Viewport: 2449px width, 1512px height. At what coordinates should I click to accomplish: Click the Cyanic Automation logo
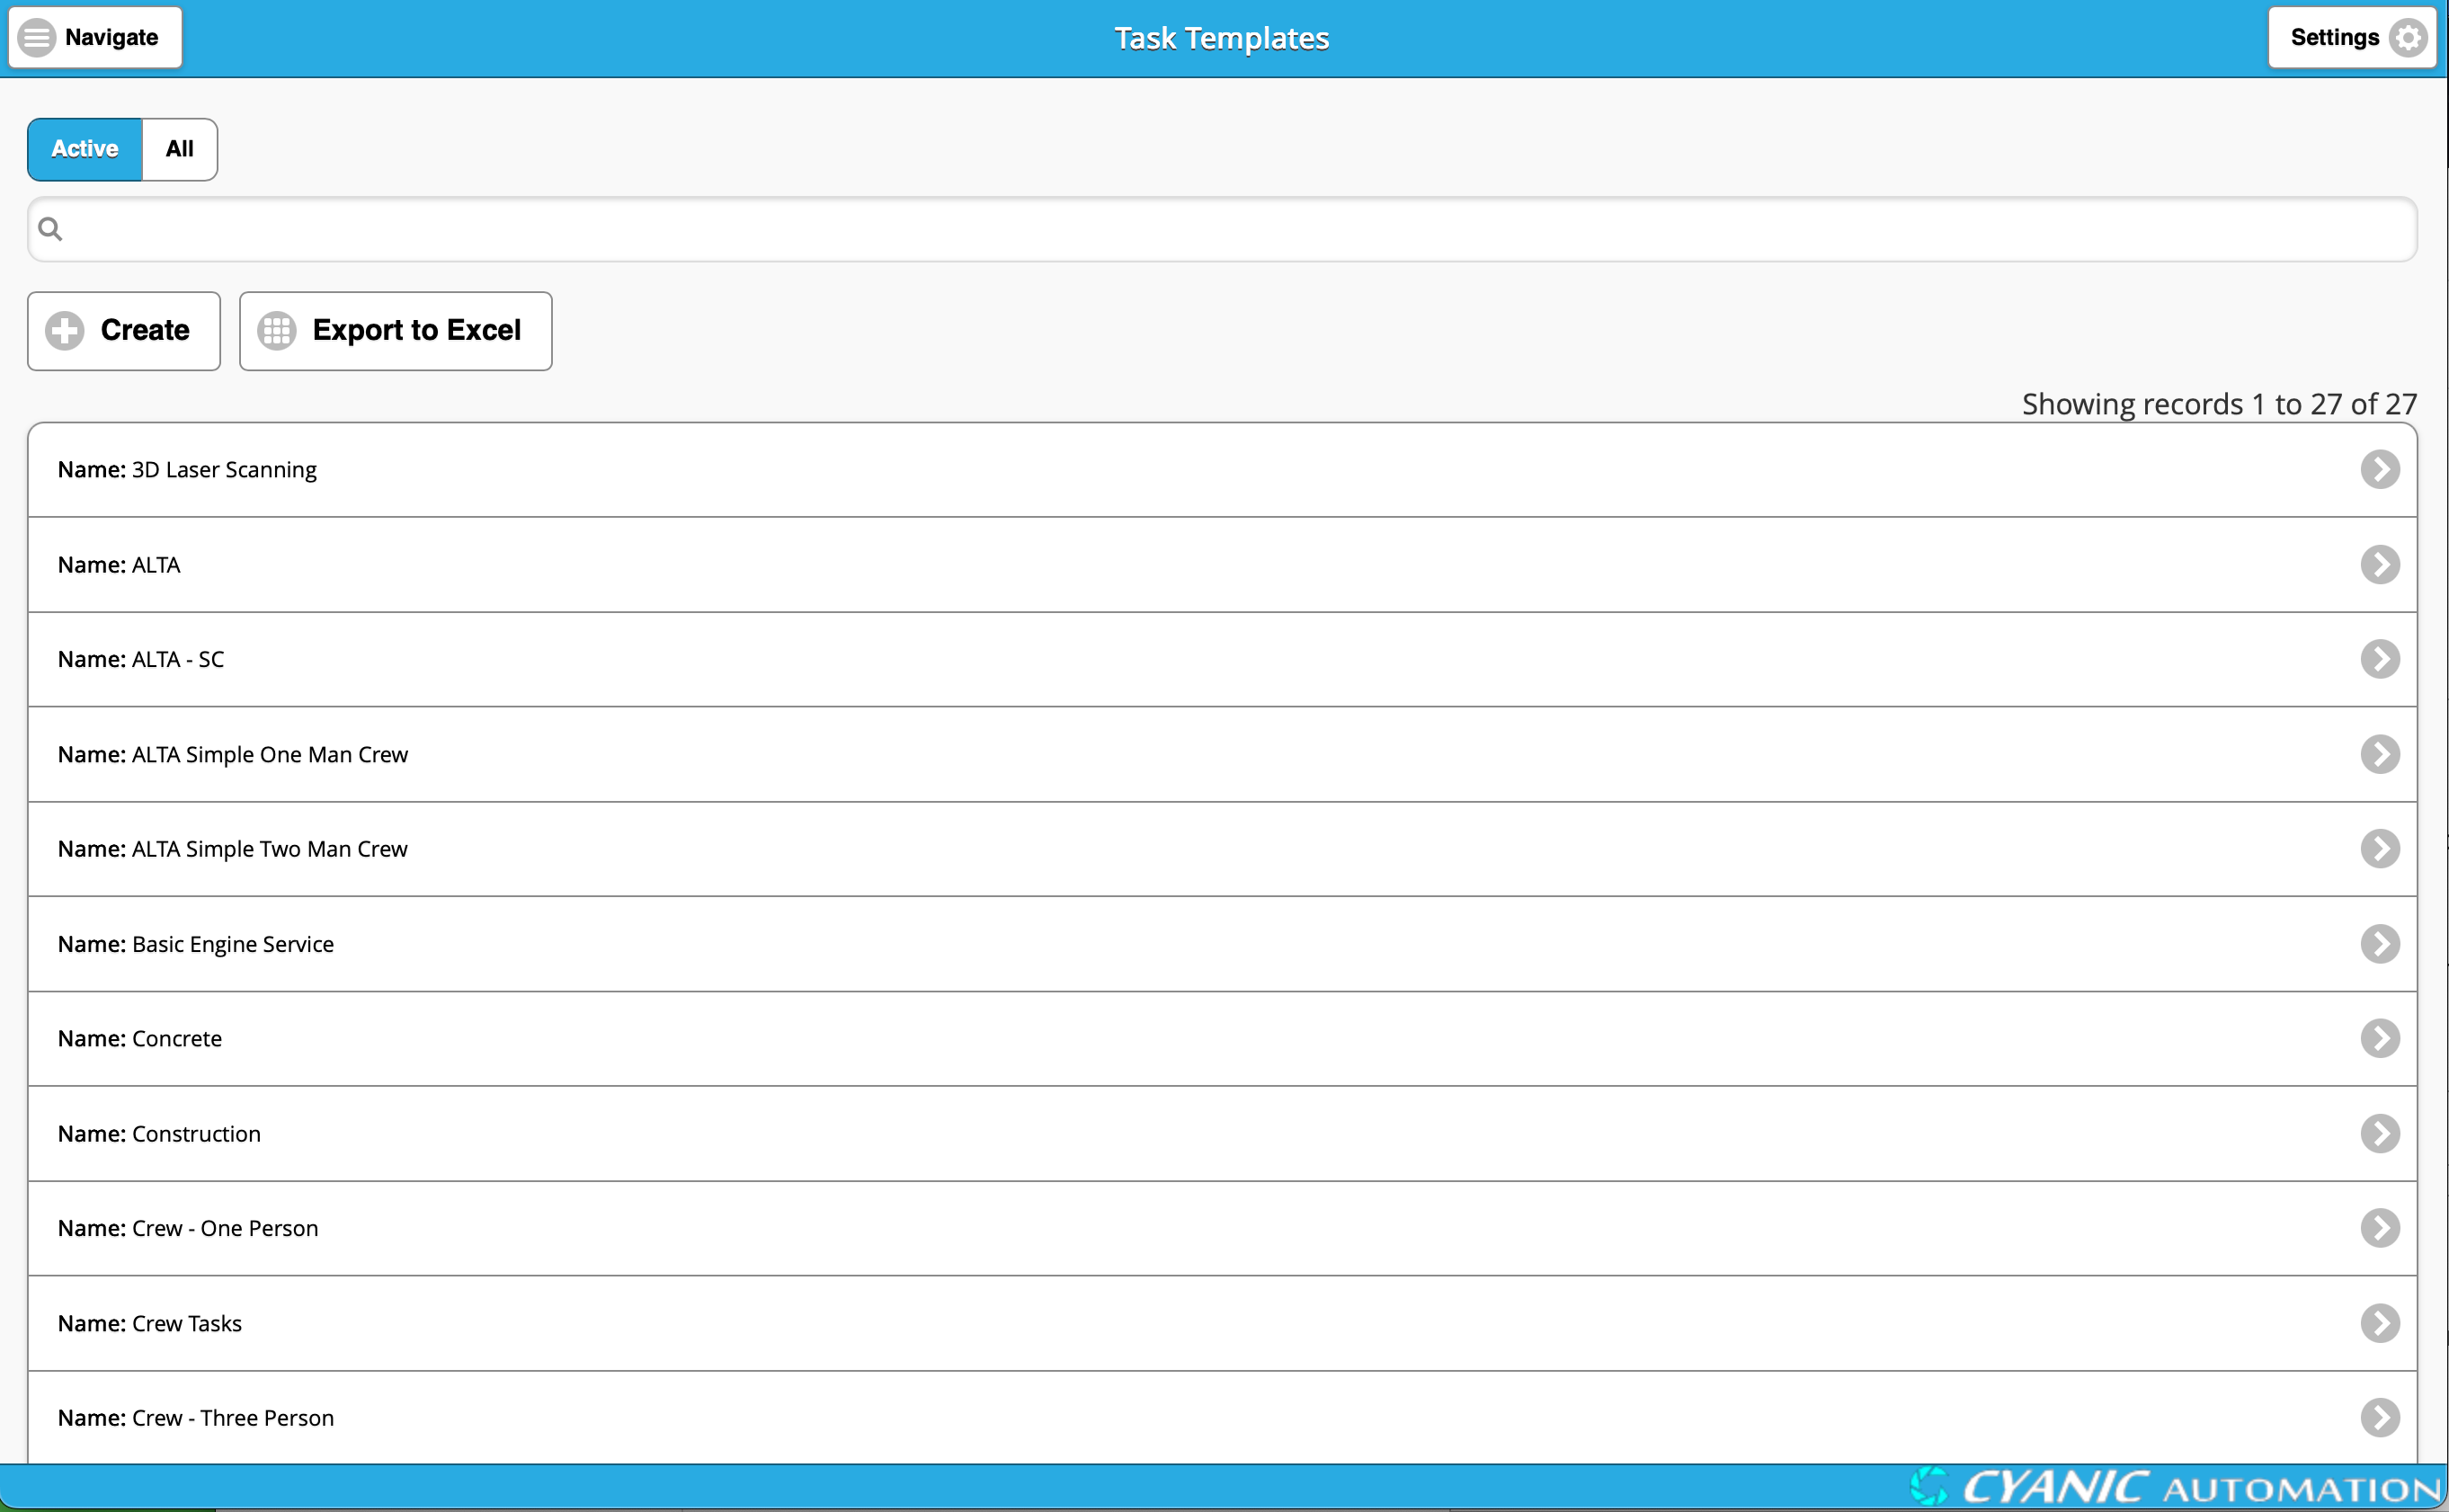tap(2175, 1487)
